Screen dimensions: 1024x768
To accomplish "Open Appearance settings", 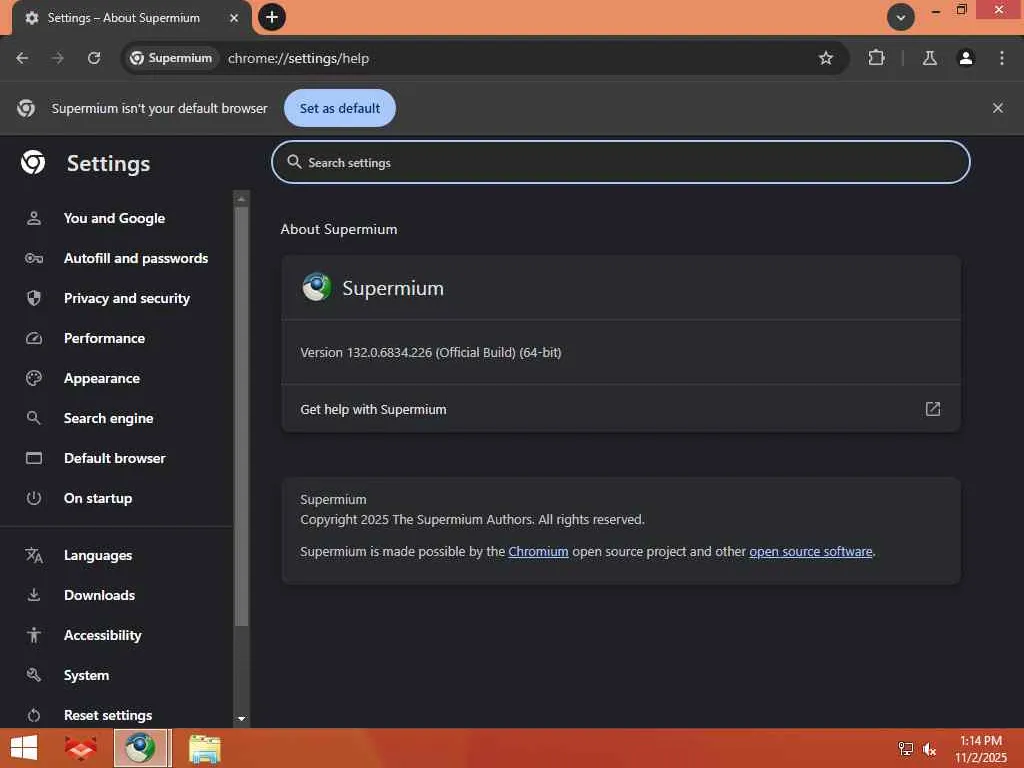I will [x=102, y=378].
